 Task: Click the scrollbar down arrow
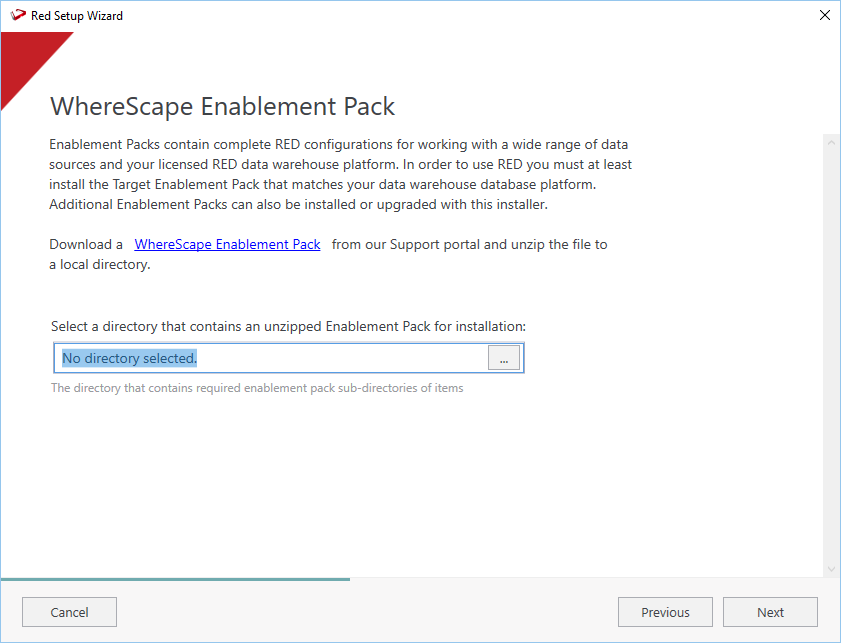coord(830,569)
